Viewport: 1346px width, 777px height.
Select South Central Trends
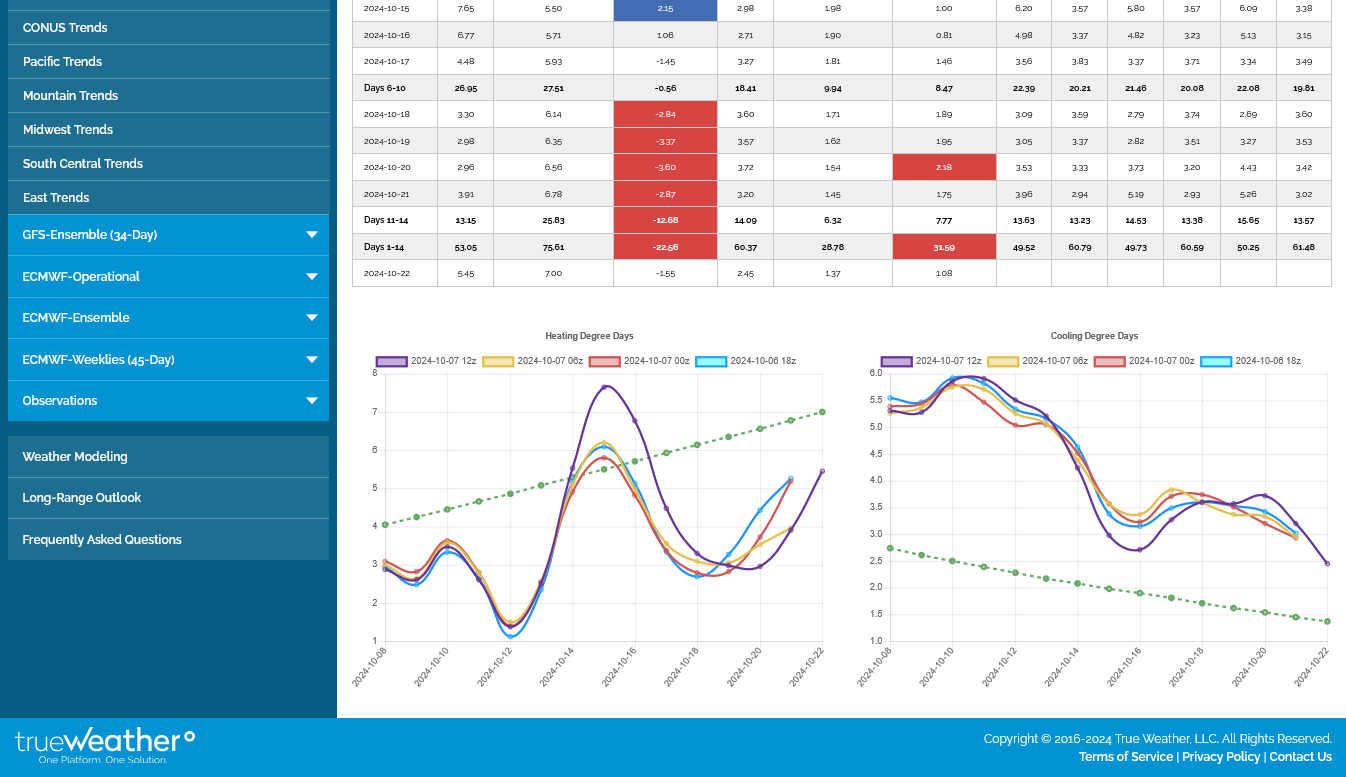click(83, 164)
